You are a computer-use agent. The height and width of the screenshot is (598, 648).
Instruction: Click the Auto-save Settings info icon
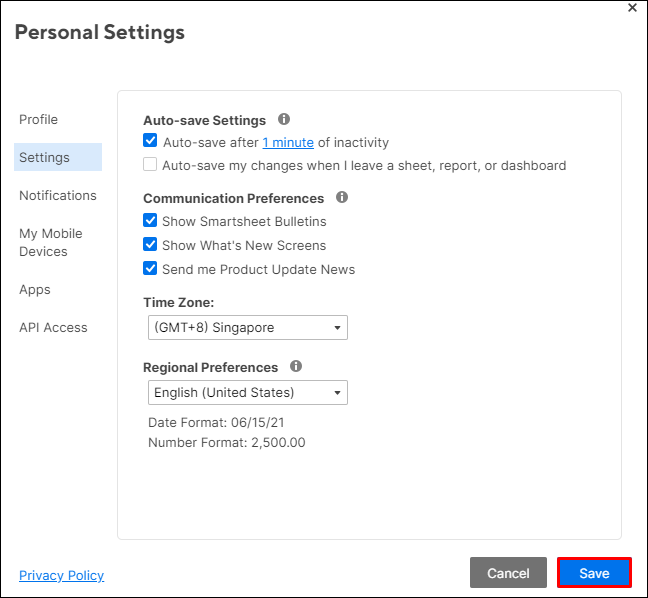tap(284, 119)
